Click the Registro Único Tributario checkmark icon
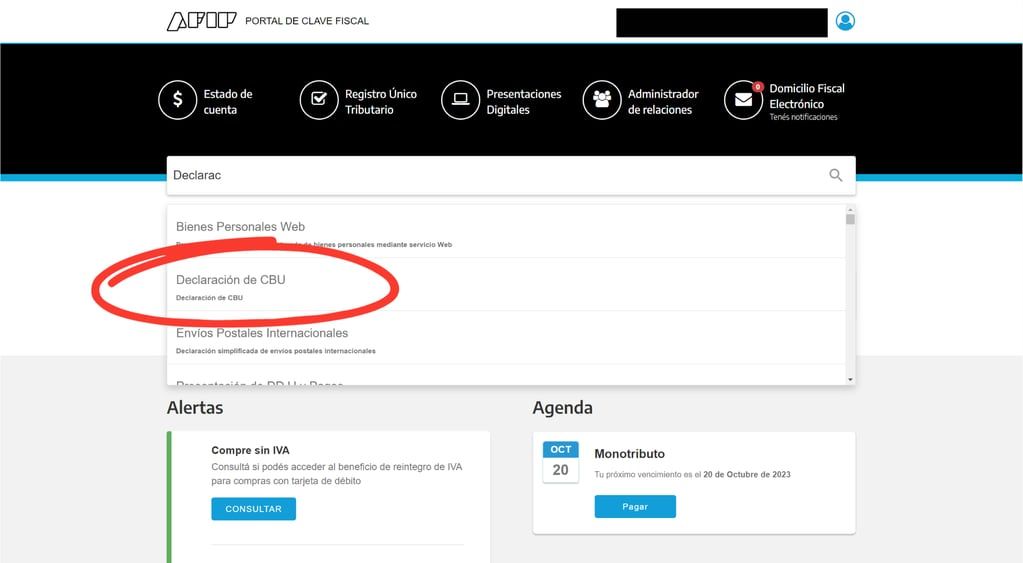The image size is (1023, 563). 319,100
